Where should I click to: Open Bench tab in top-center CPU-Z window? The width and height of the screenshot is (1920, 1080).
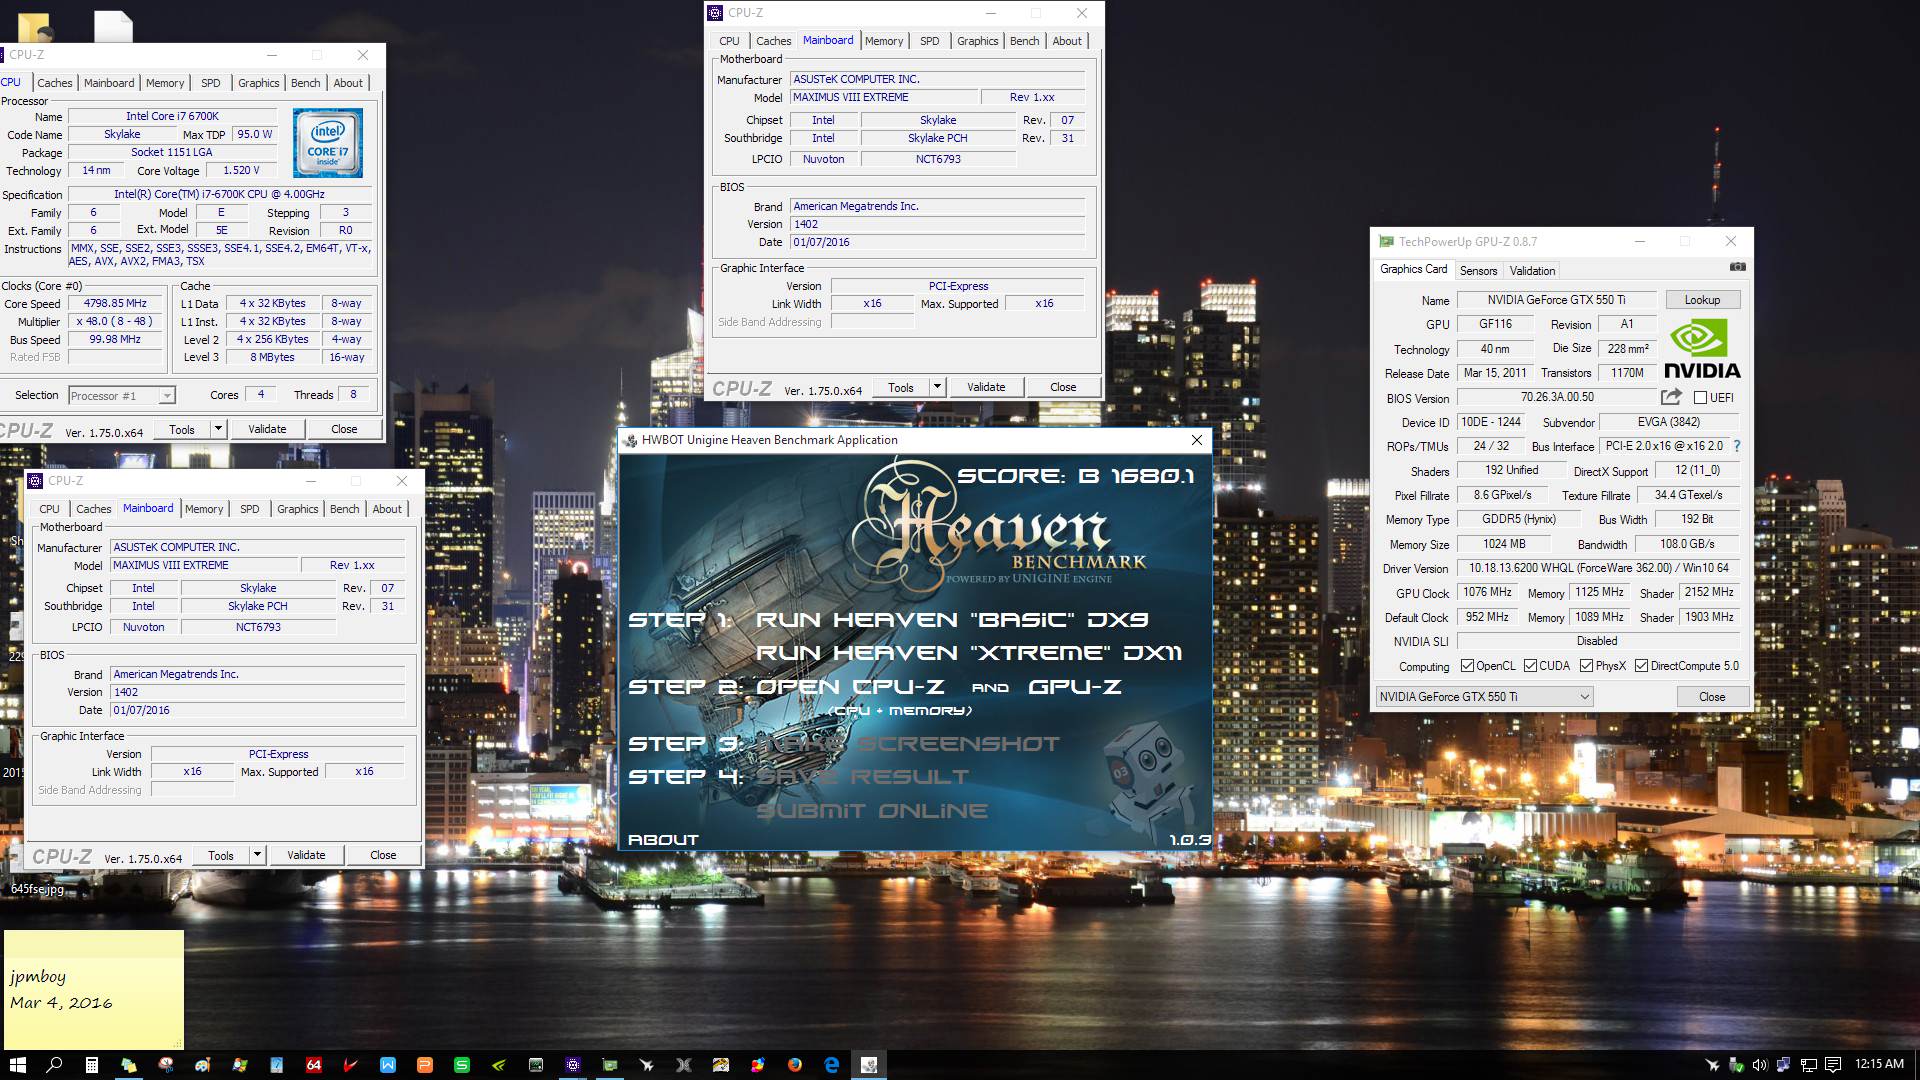coord(1024,41)
